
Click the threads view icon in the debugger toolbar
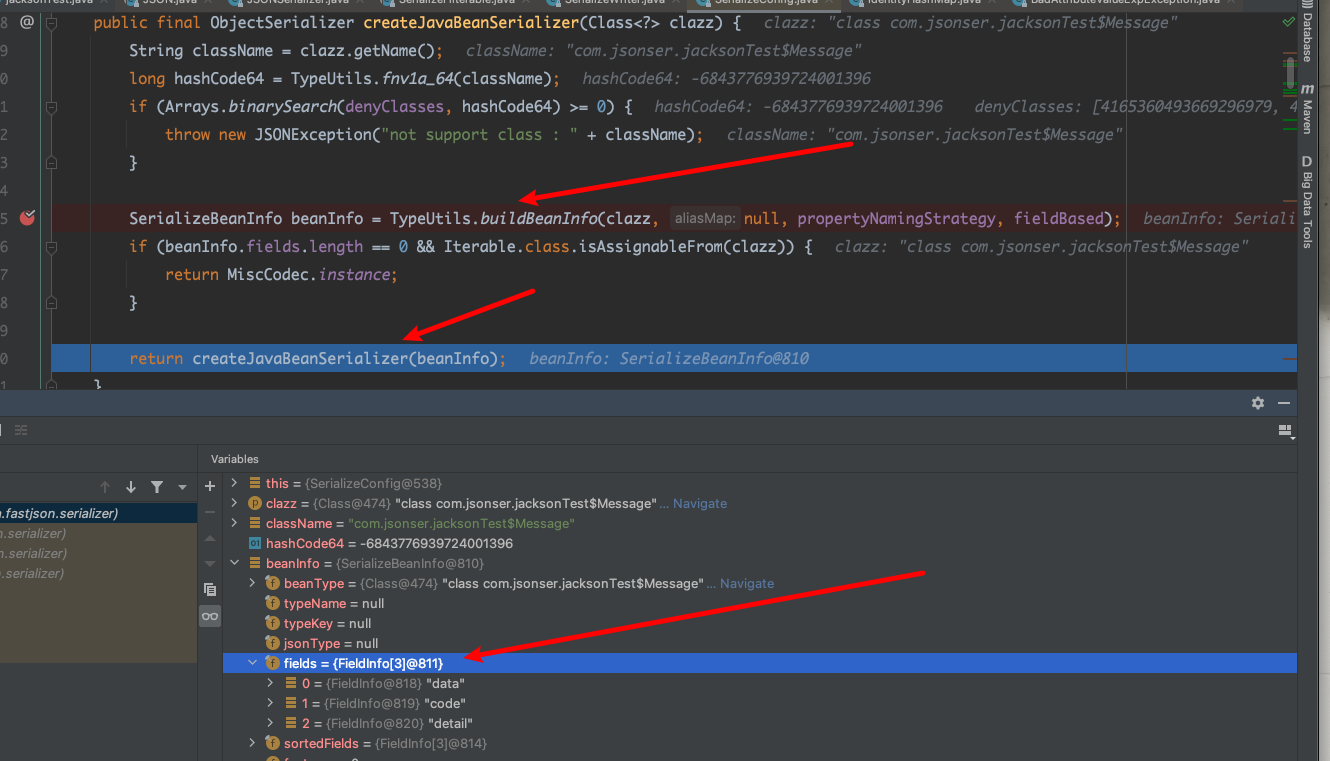(20, 430)
